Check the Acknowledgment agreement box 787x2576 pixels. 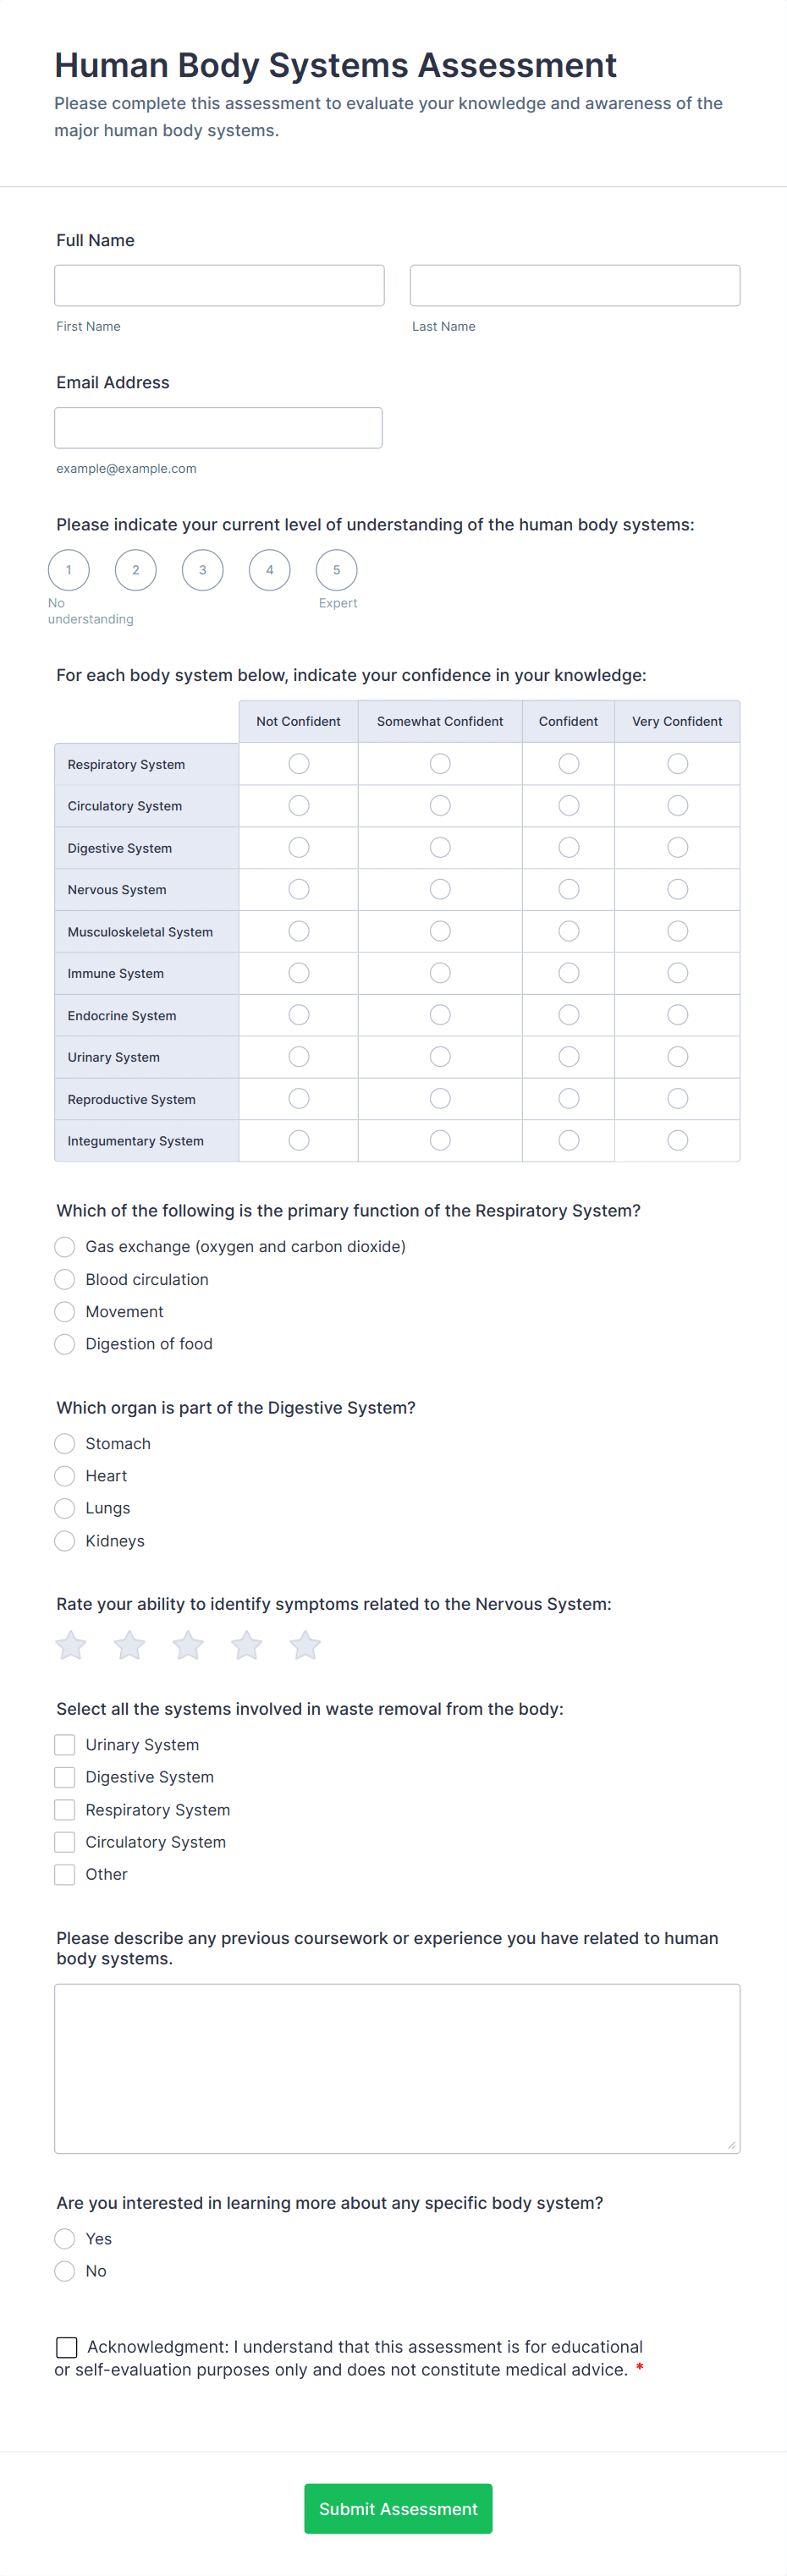[x=66, y=2347]
